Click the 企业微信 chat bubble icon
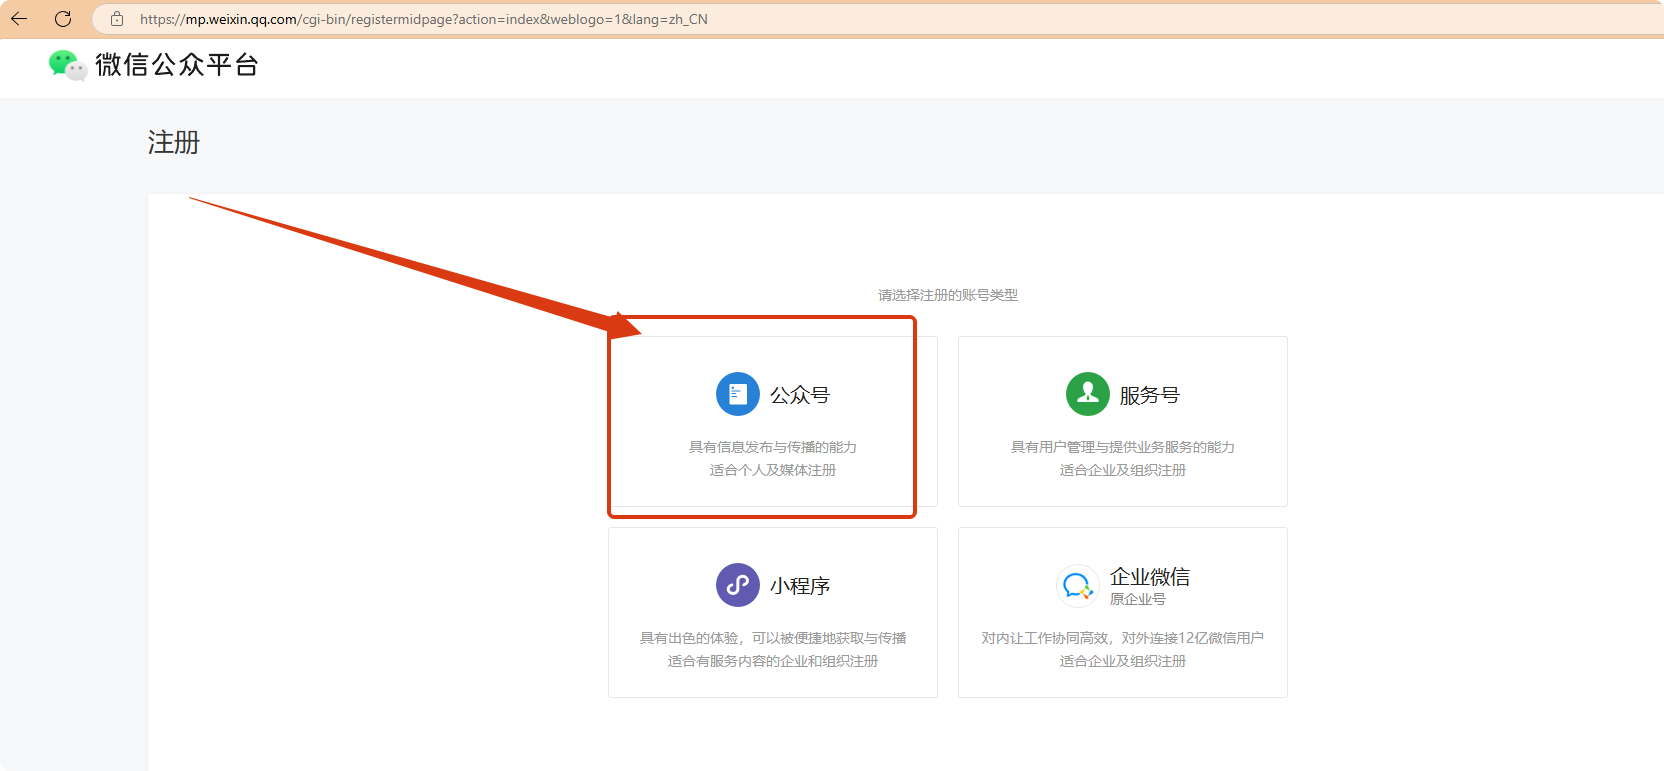 point(1078,585)
